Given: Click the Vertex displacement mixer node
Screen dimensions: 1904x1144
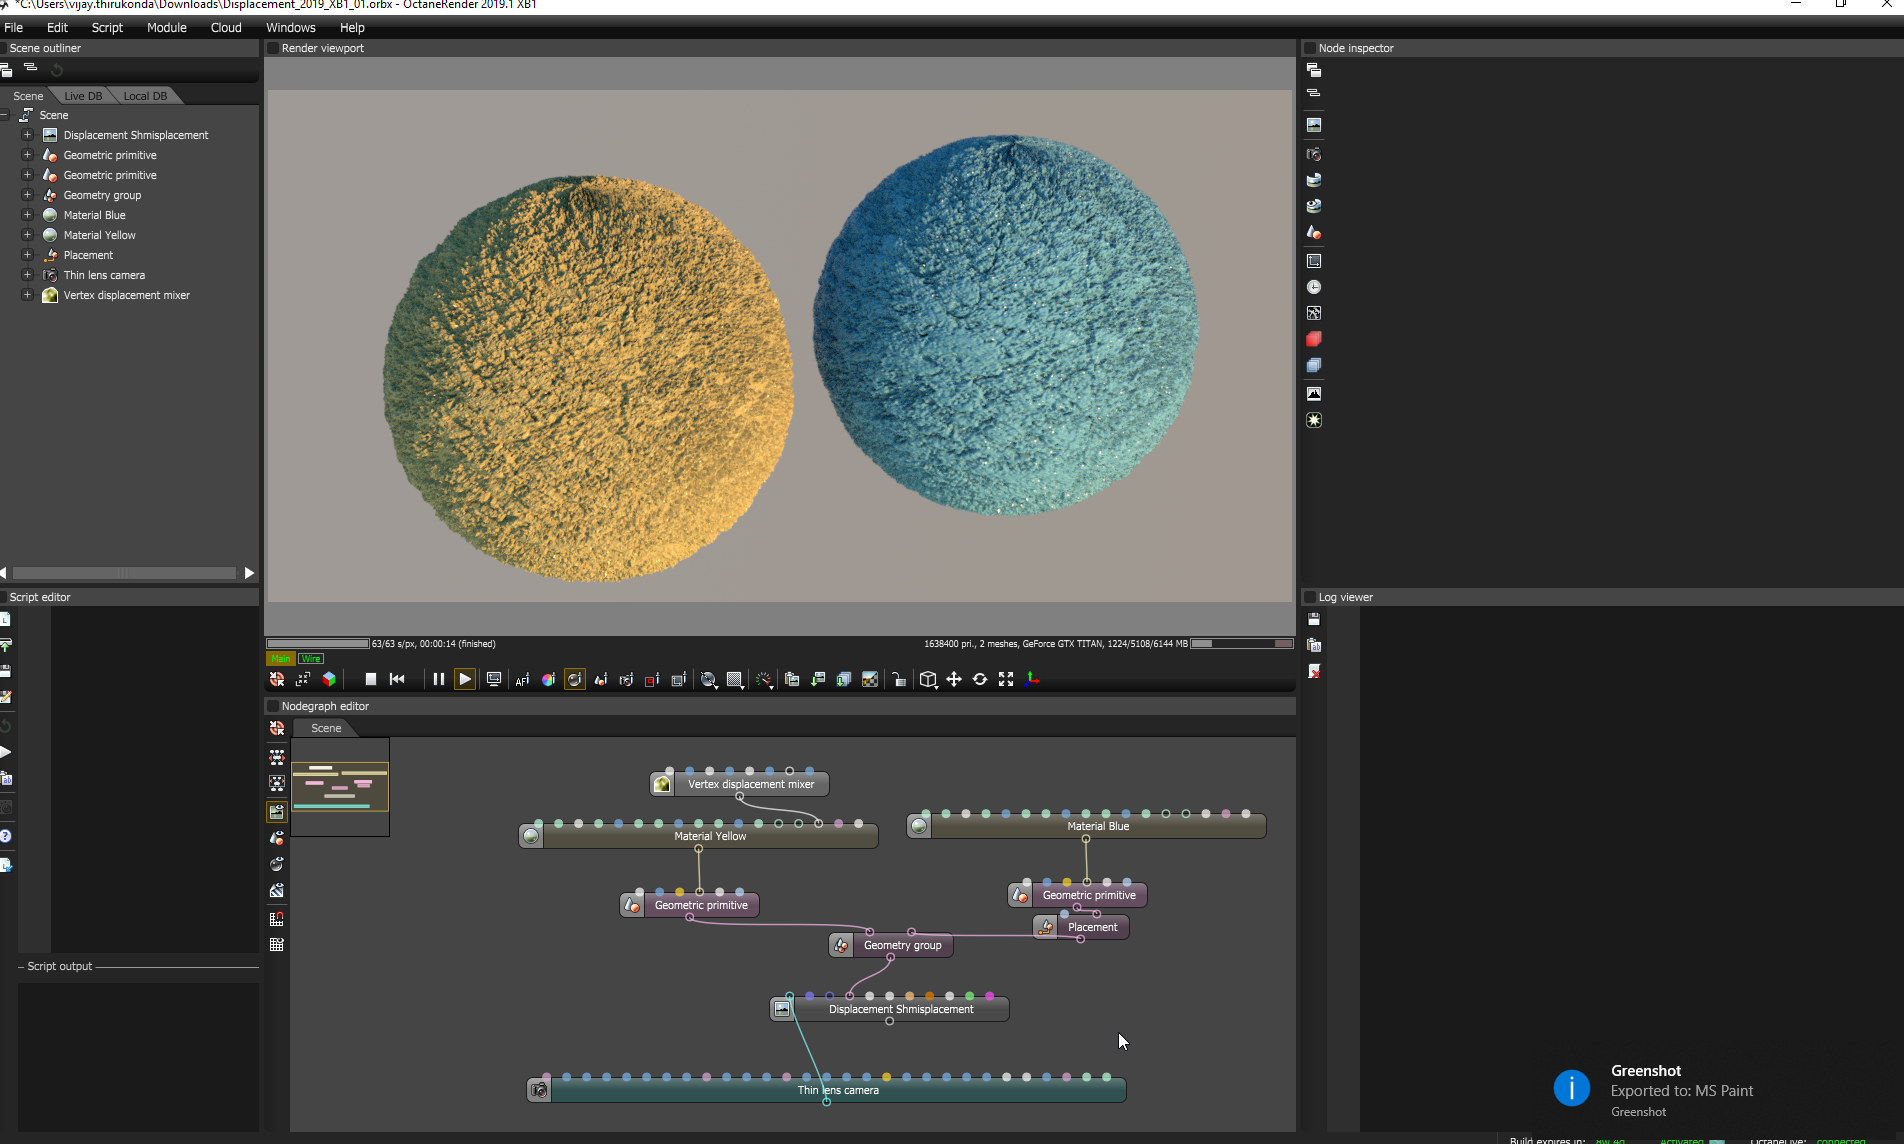Looking at the screenshot, I should coord(740,784).
